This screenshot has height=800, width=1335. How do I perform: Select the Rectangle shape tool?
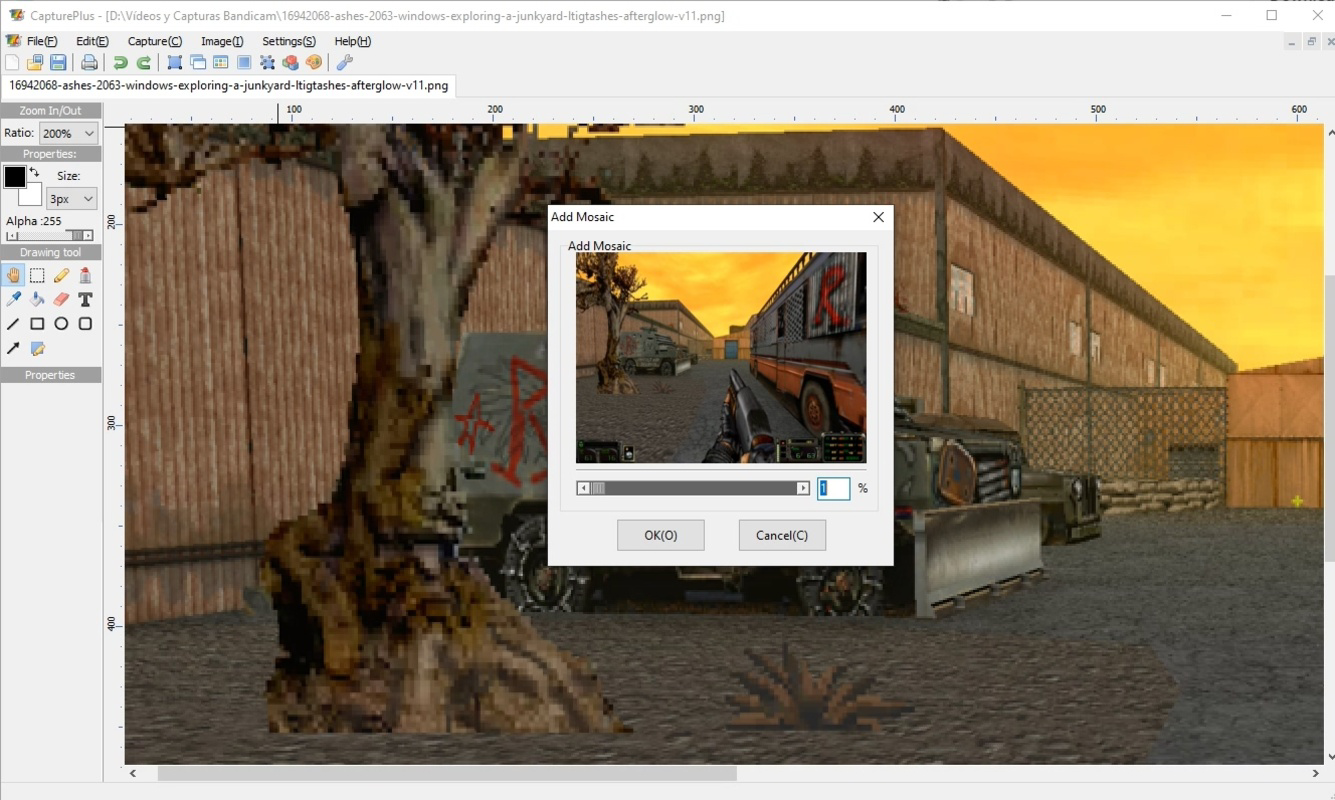37,324
